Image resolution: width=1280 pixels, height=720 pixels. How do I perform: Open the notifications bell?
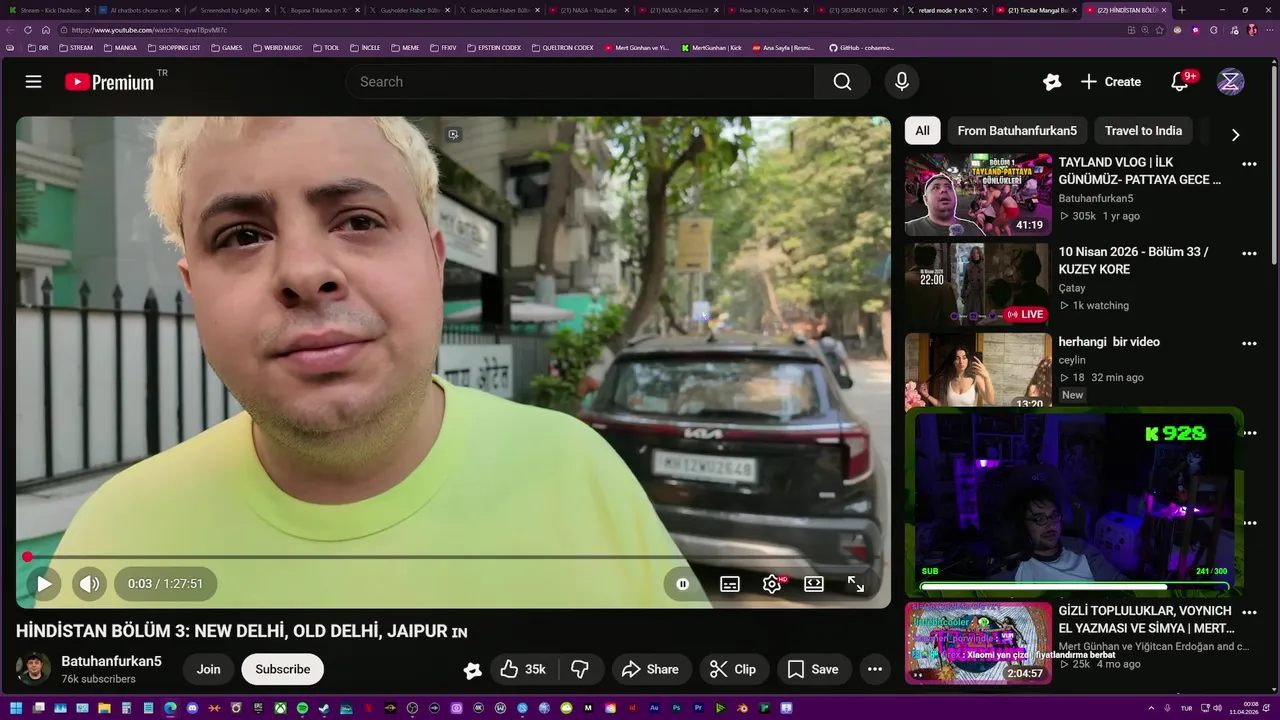pyautogui.click(x=1180, y=82)
